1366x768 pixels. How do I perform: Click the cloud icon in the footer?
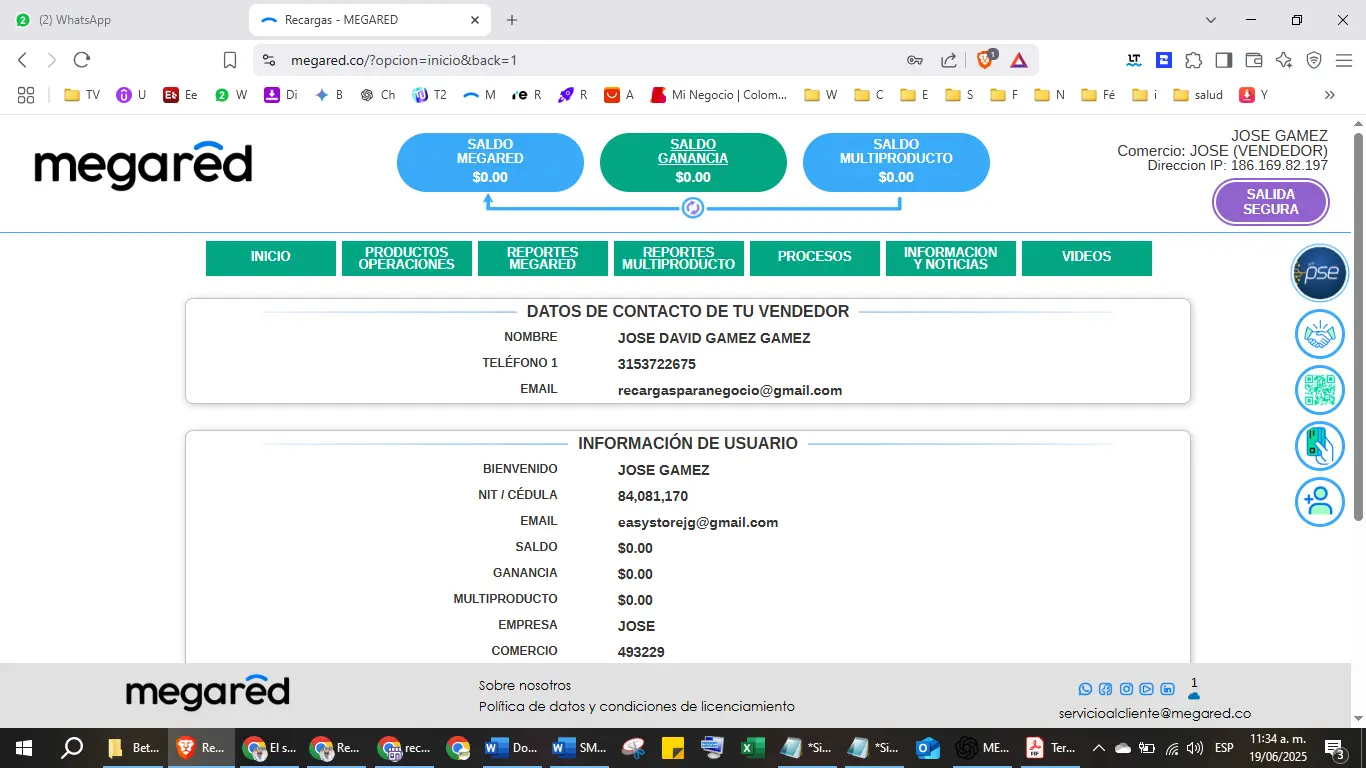[x=1194, y=694]
